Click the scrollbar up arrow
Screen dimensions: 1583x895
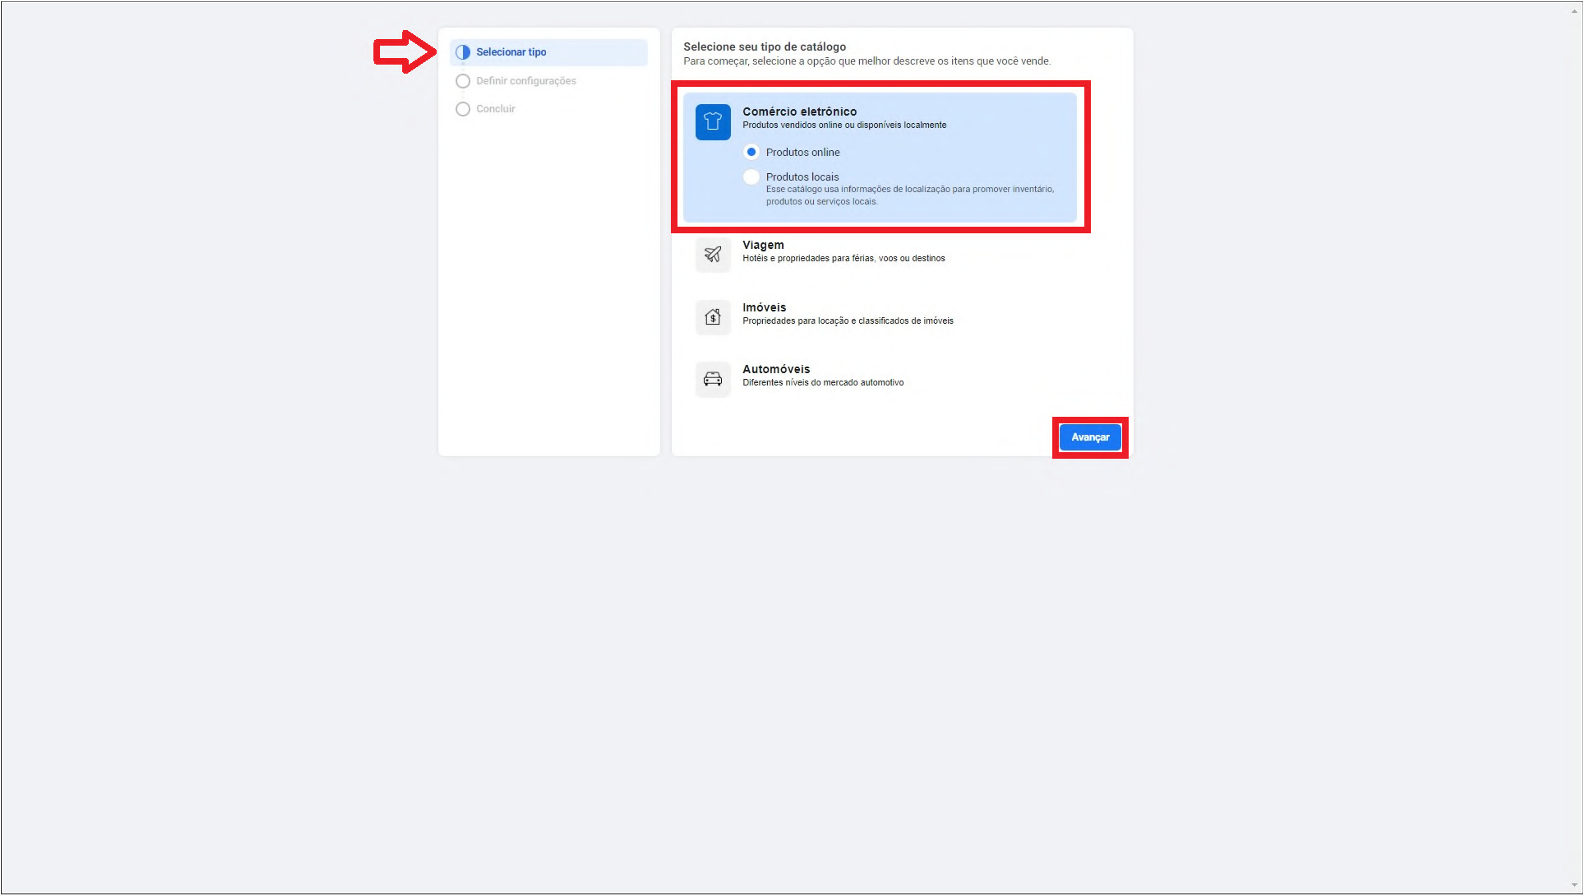tap(1575, 9)
